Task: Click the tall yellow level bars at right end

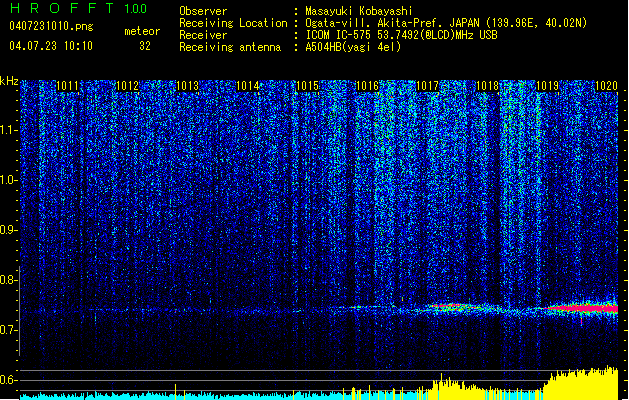Action: [580, 383]
